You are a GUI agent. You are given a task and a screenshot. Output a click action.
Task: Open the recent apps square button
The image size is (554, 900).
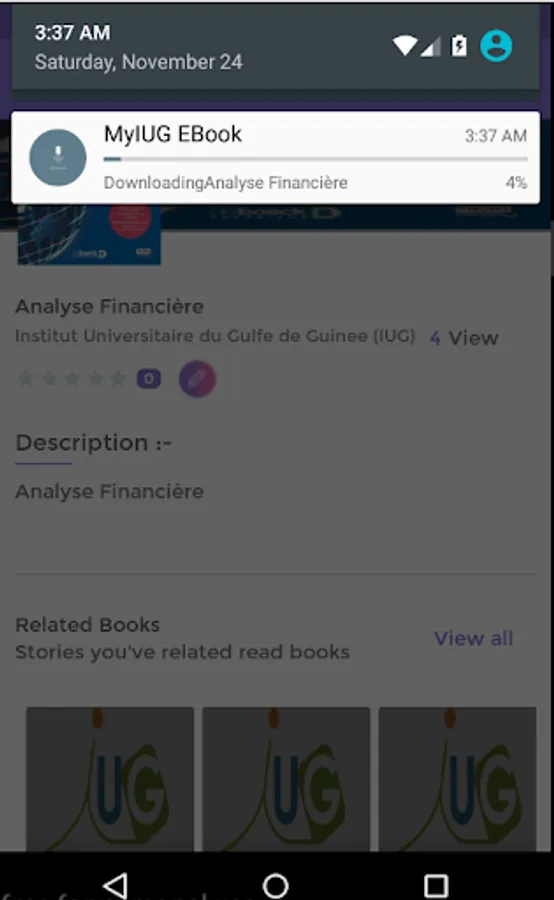[436, 886]
